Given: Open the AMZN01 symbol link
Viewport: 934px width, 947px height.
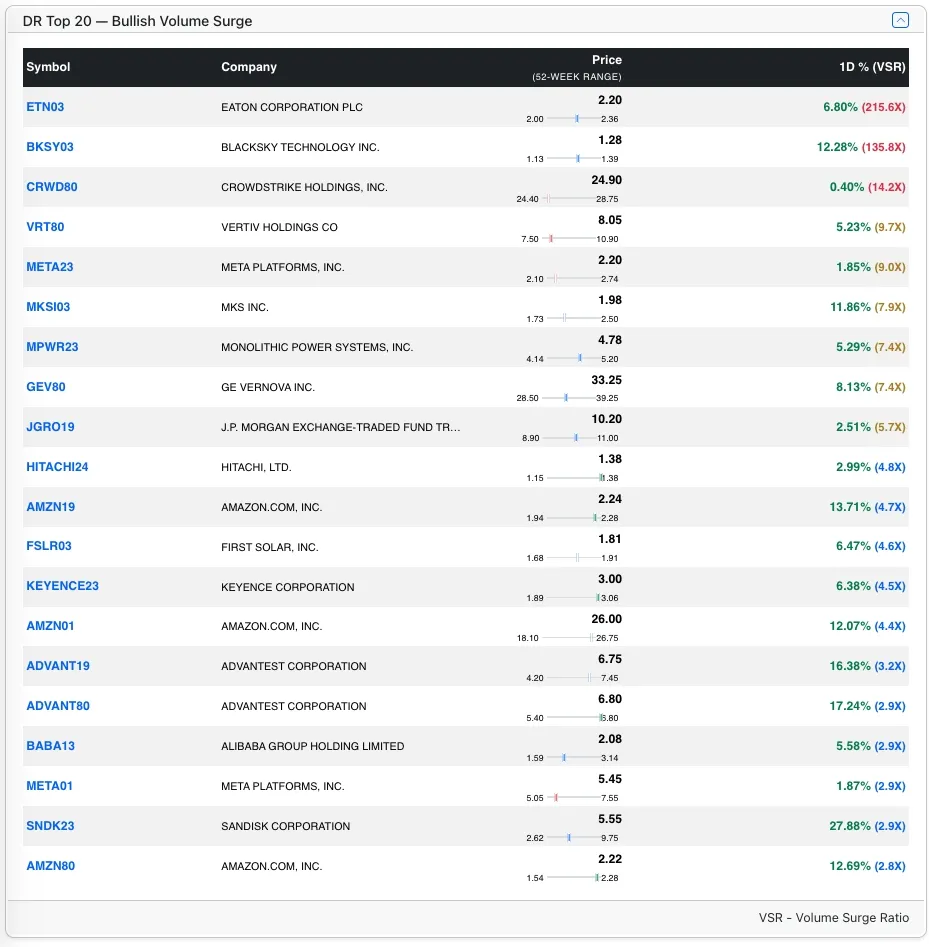Looking at the screenshot, I should [50, 626].
